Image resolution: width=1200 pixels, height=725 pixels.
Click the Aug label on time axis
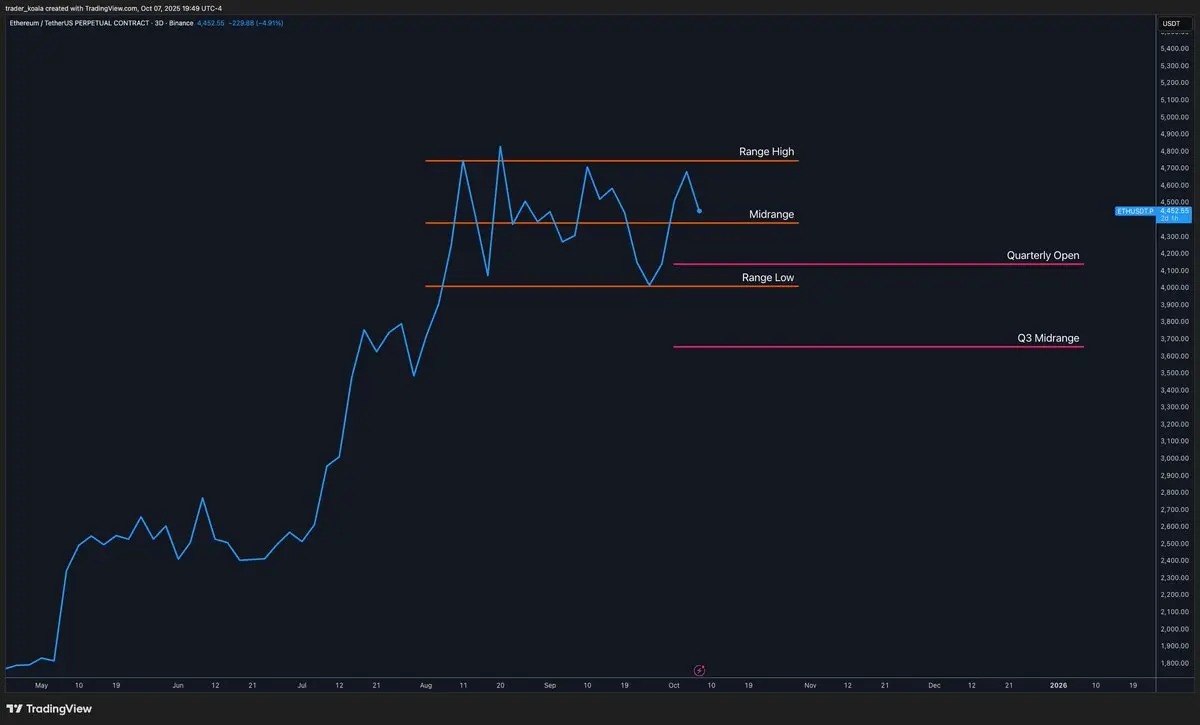[x=426, y=686]
